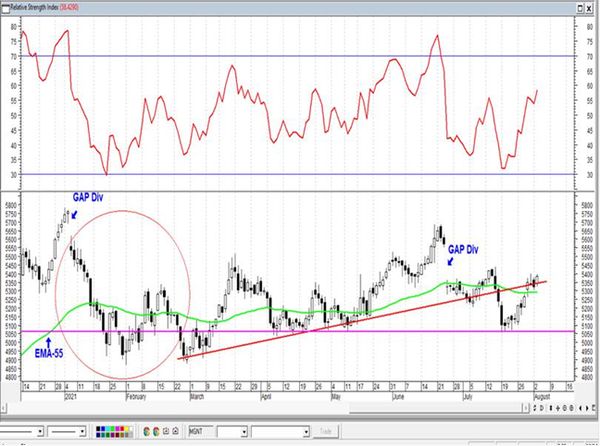Click the Relative Strength Index window icon

click(5, 8)
